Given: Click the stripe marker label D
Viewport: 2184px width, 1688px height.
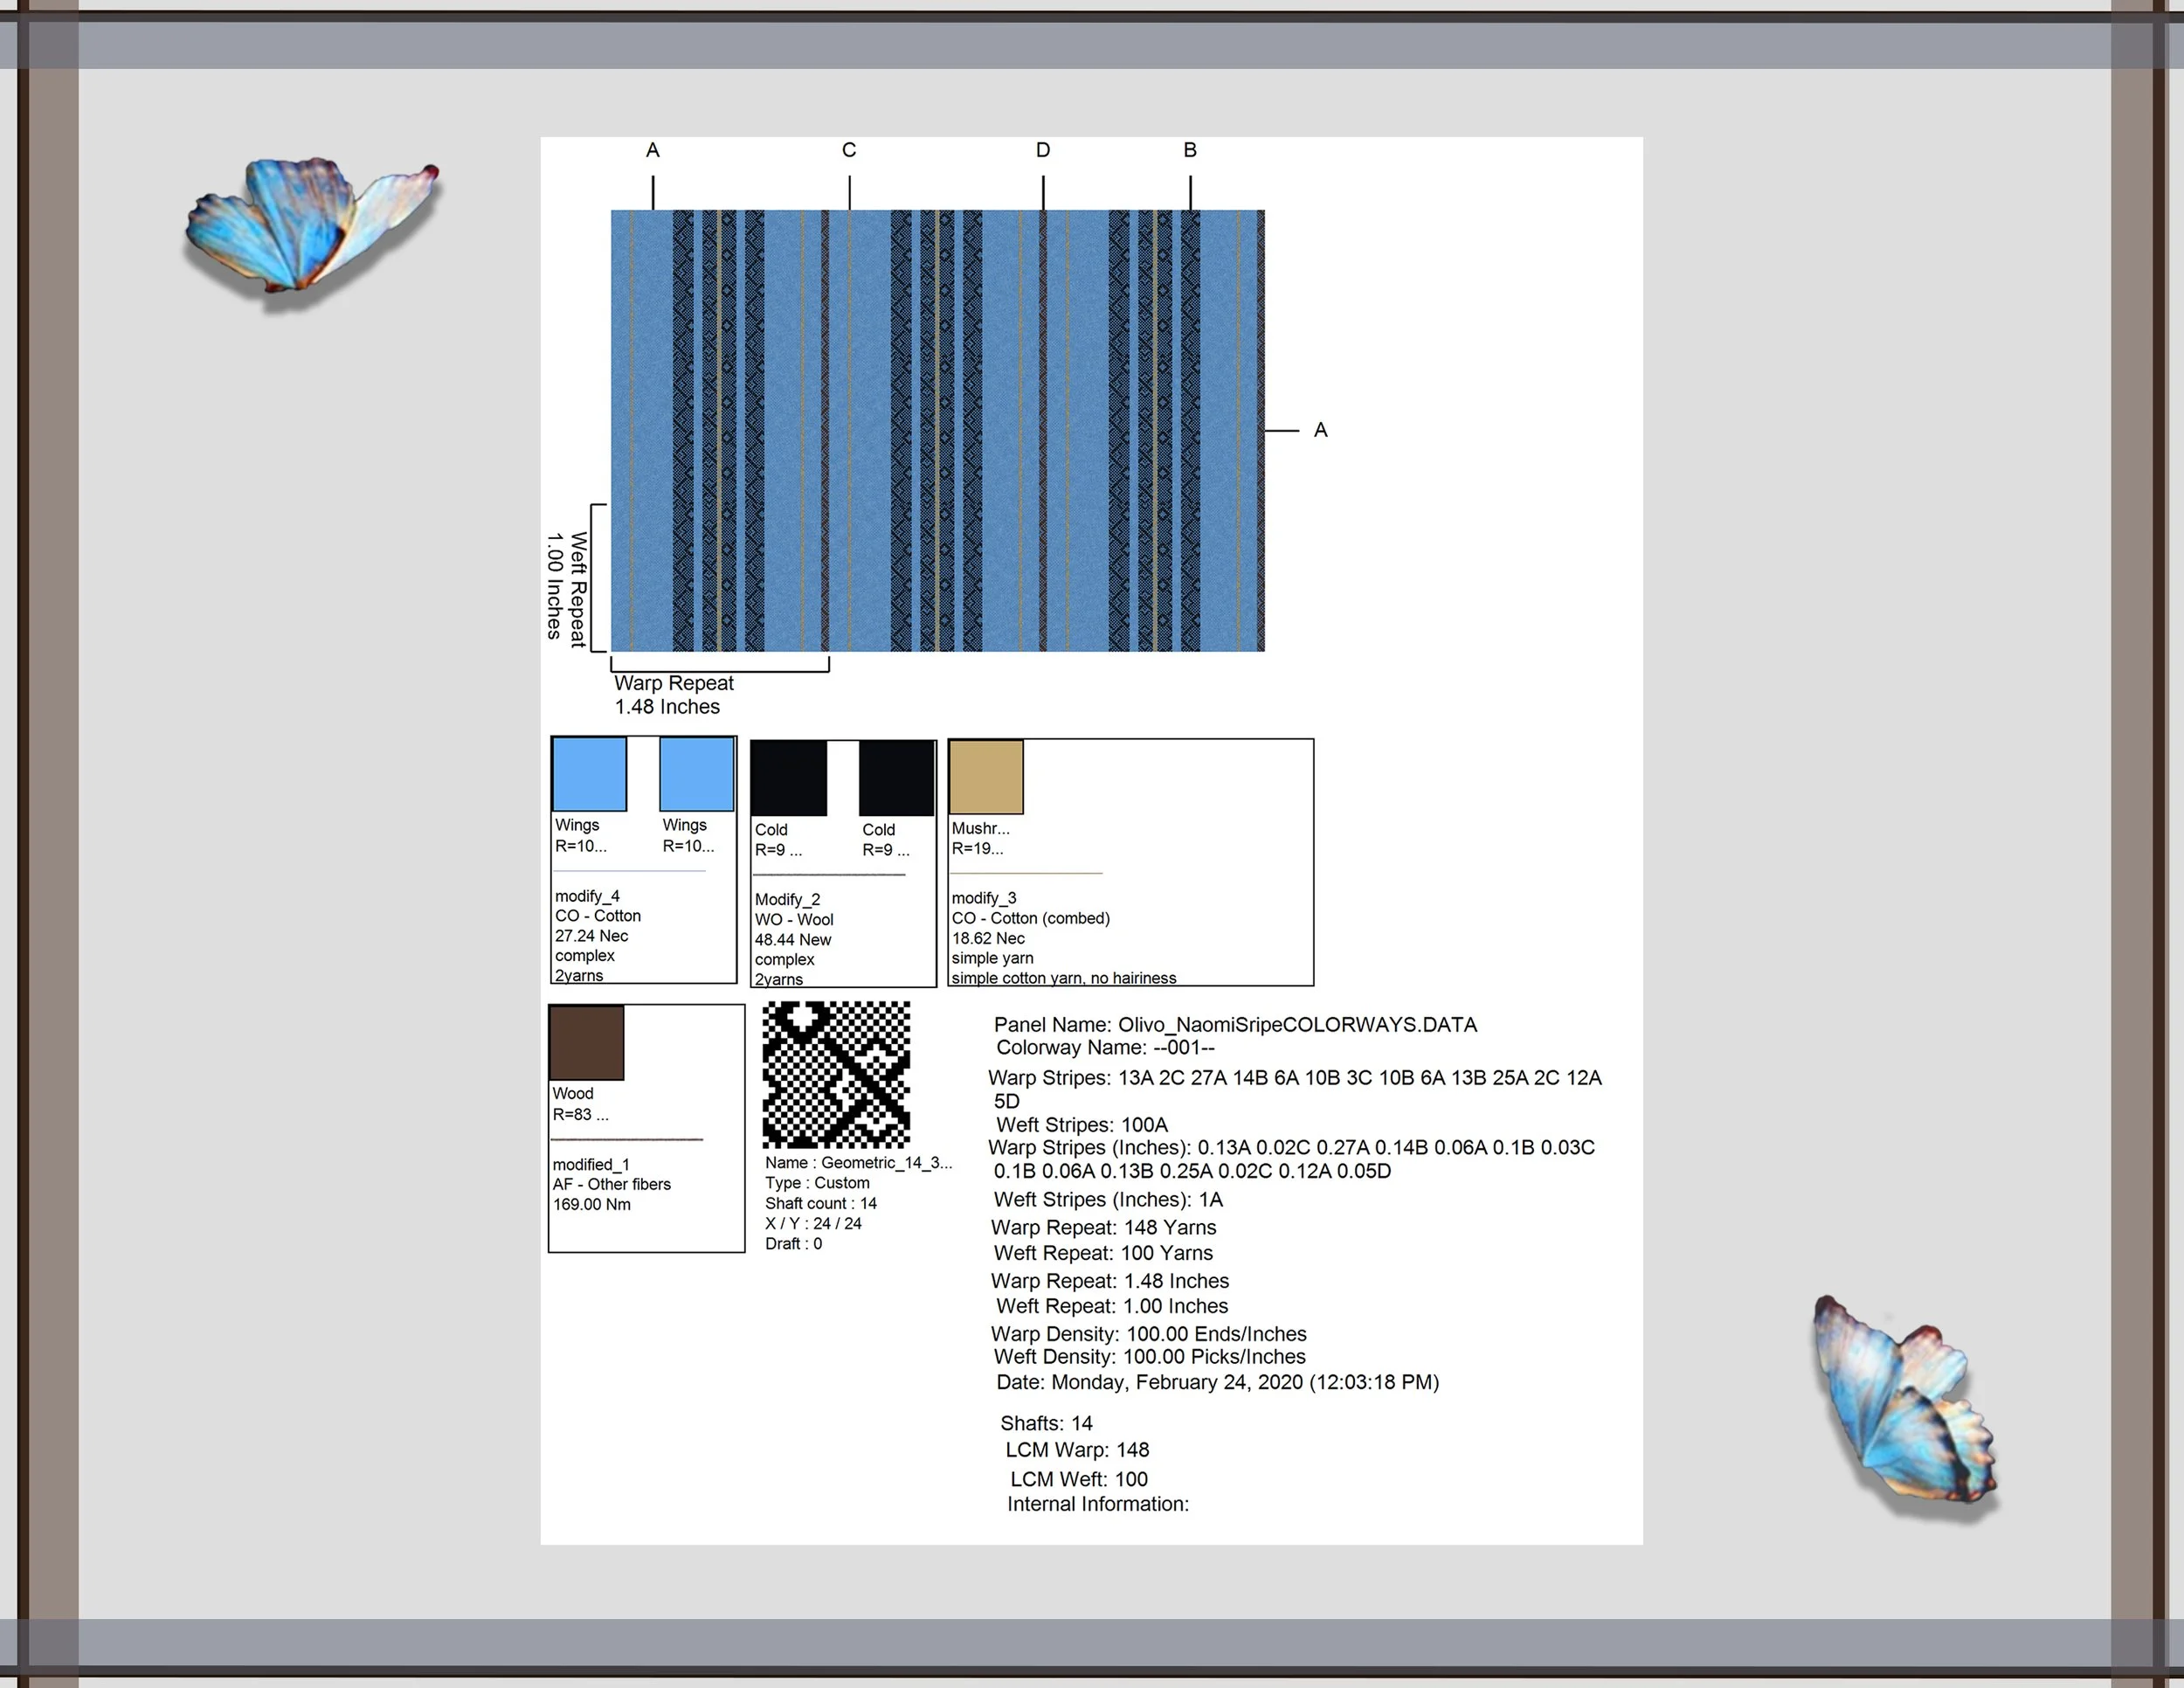Looking at the screenshot, I should pos(1043,150).
